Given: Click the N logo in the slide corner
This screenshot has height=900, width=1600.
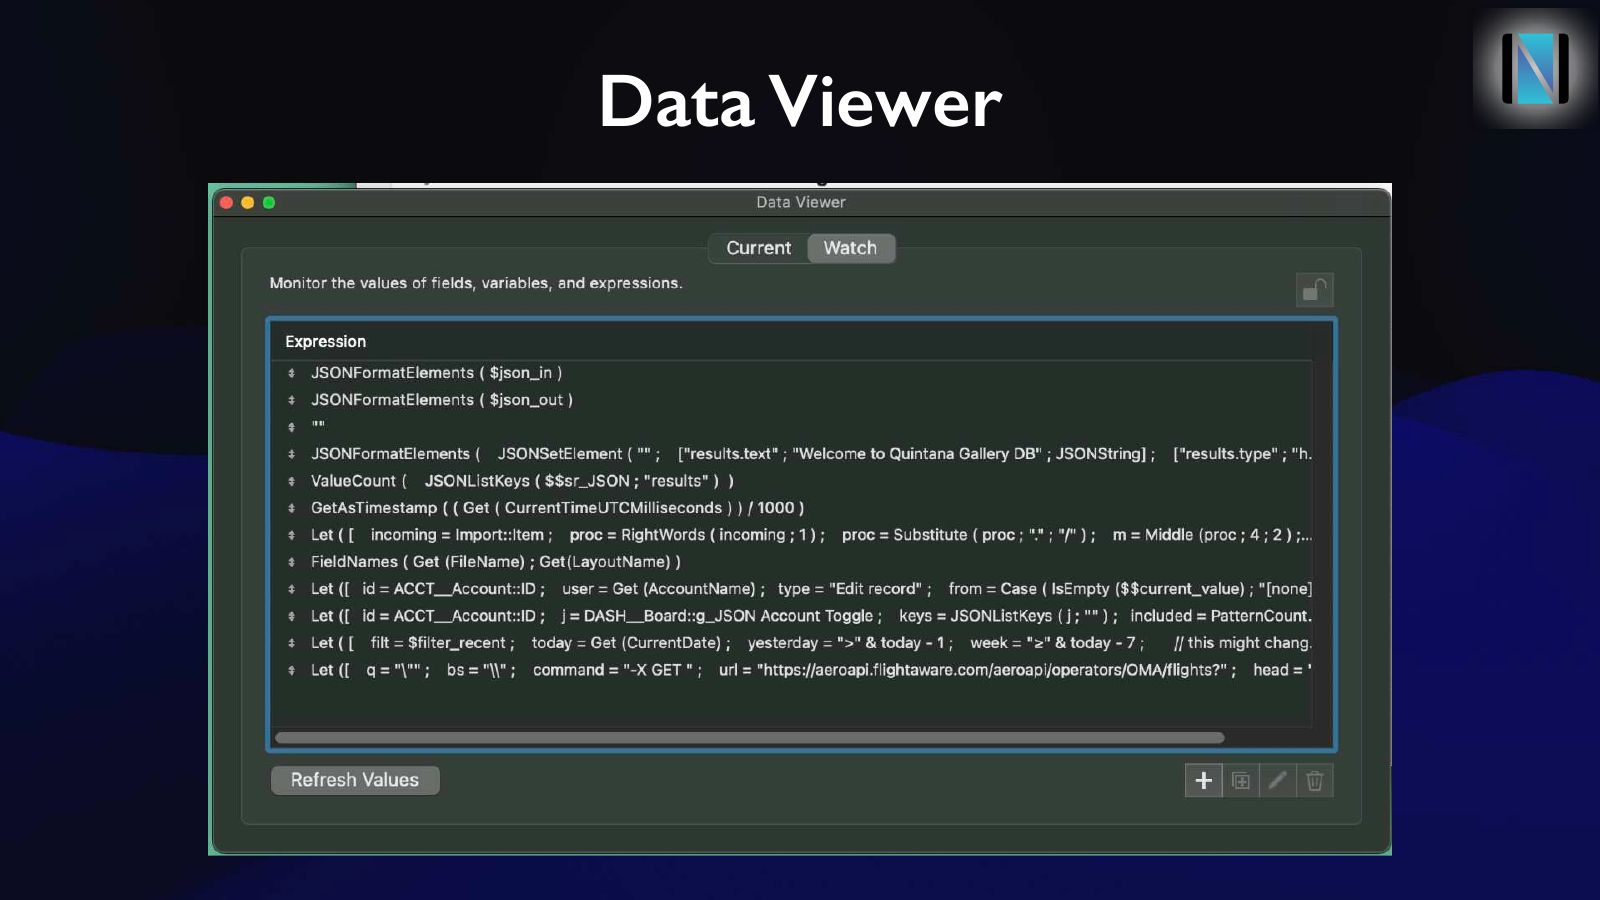Looking at the screenshot, I should click(1535, 68).
